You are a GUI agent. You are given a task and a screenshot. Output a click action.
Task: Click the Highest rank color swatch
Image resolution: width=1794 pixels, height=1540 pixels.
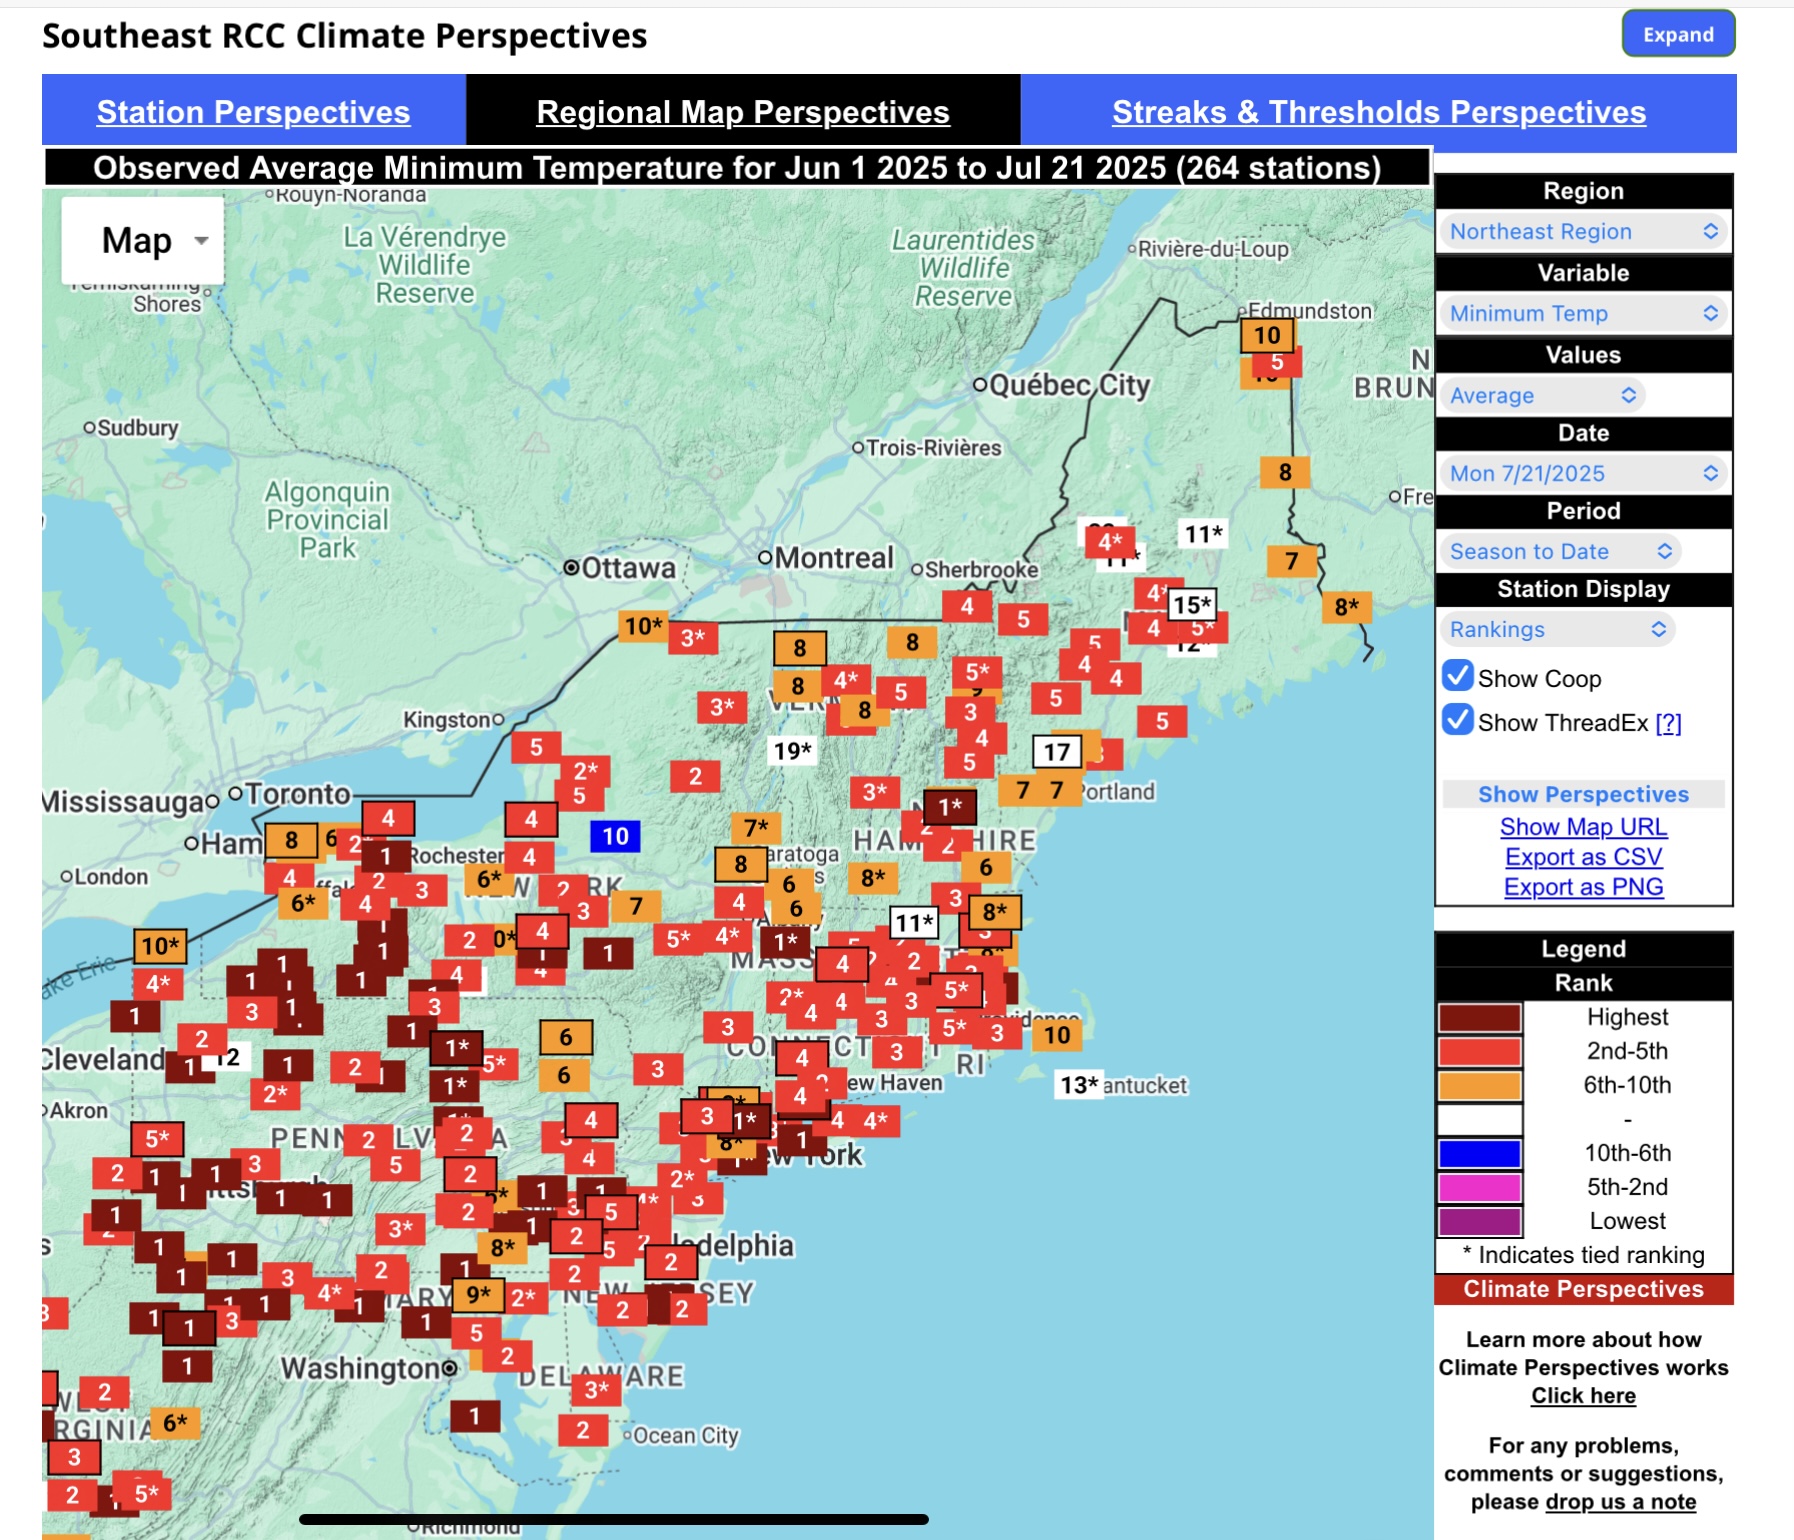coord(1480,1017)
